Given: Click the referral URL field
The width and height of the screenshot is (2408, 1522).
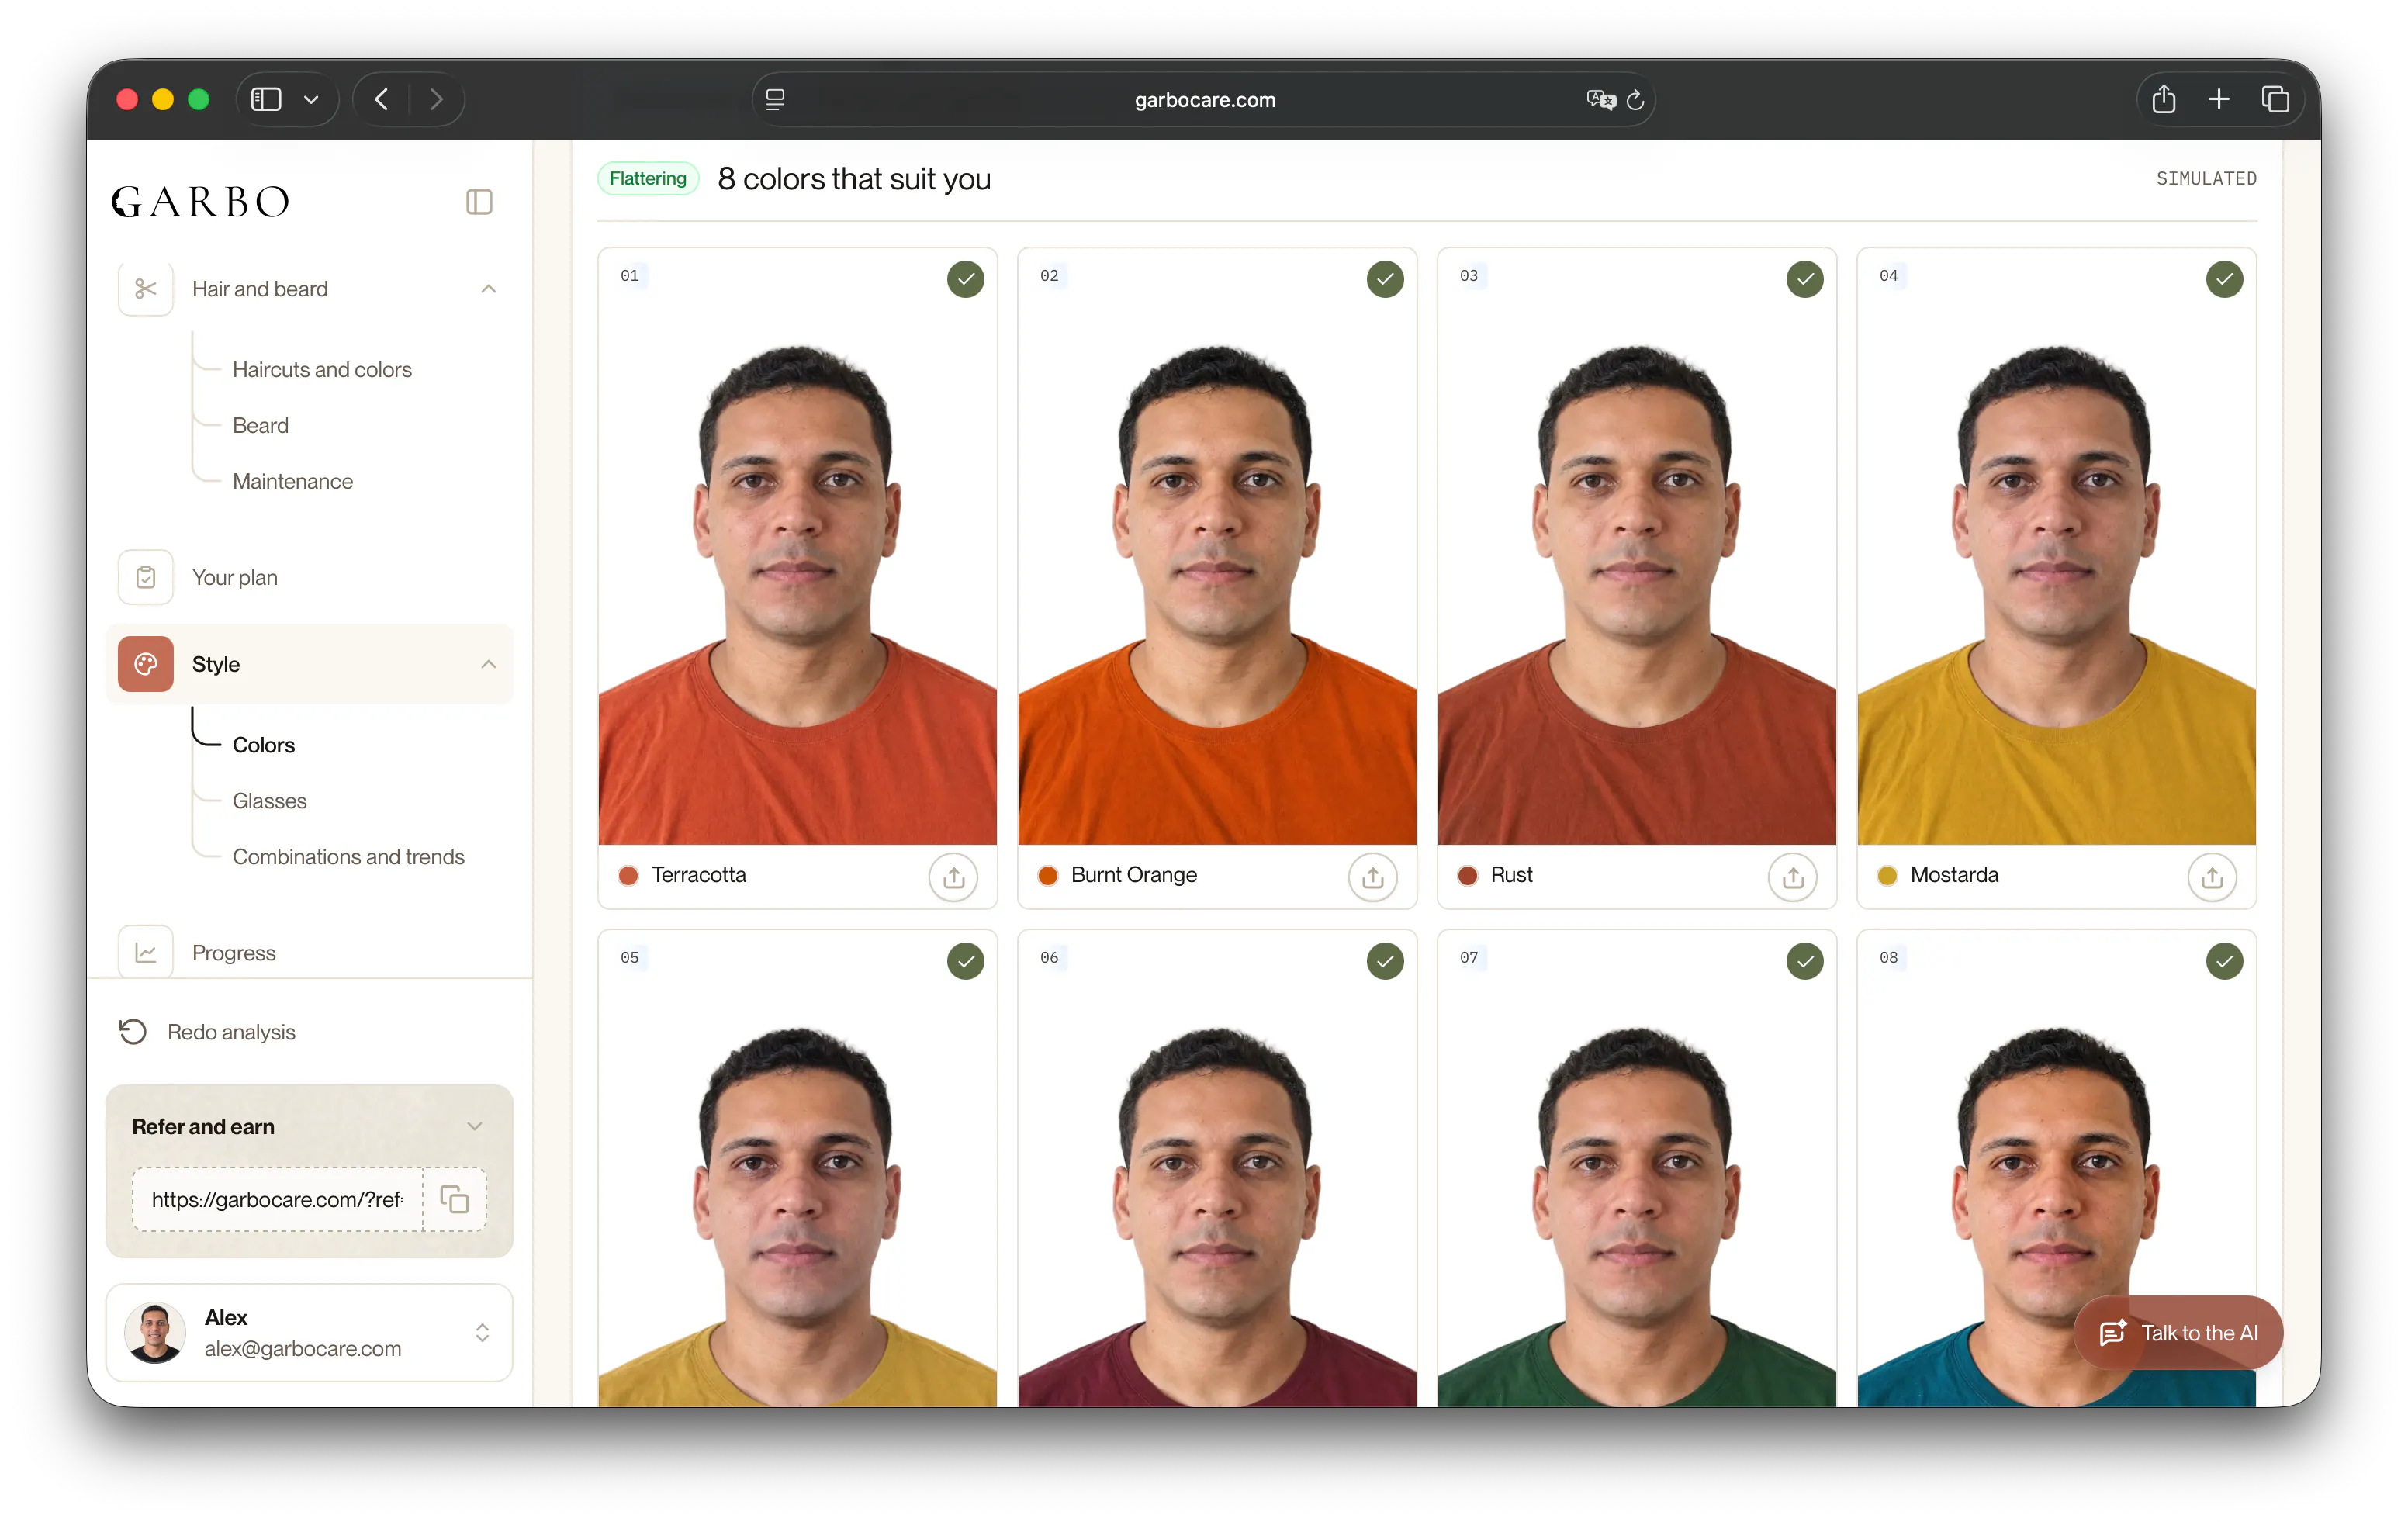Looking at the screenshot, I should point(277,1199).
